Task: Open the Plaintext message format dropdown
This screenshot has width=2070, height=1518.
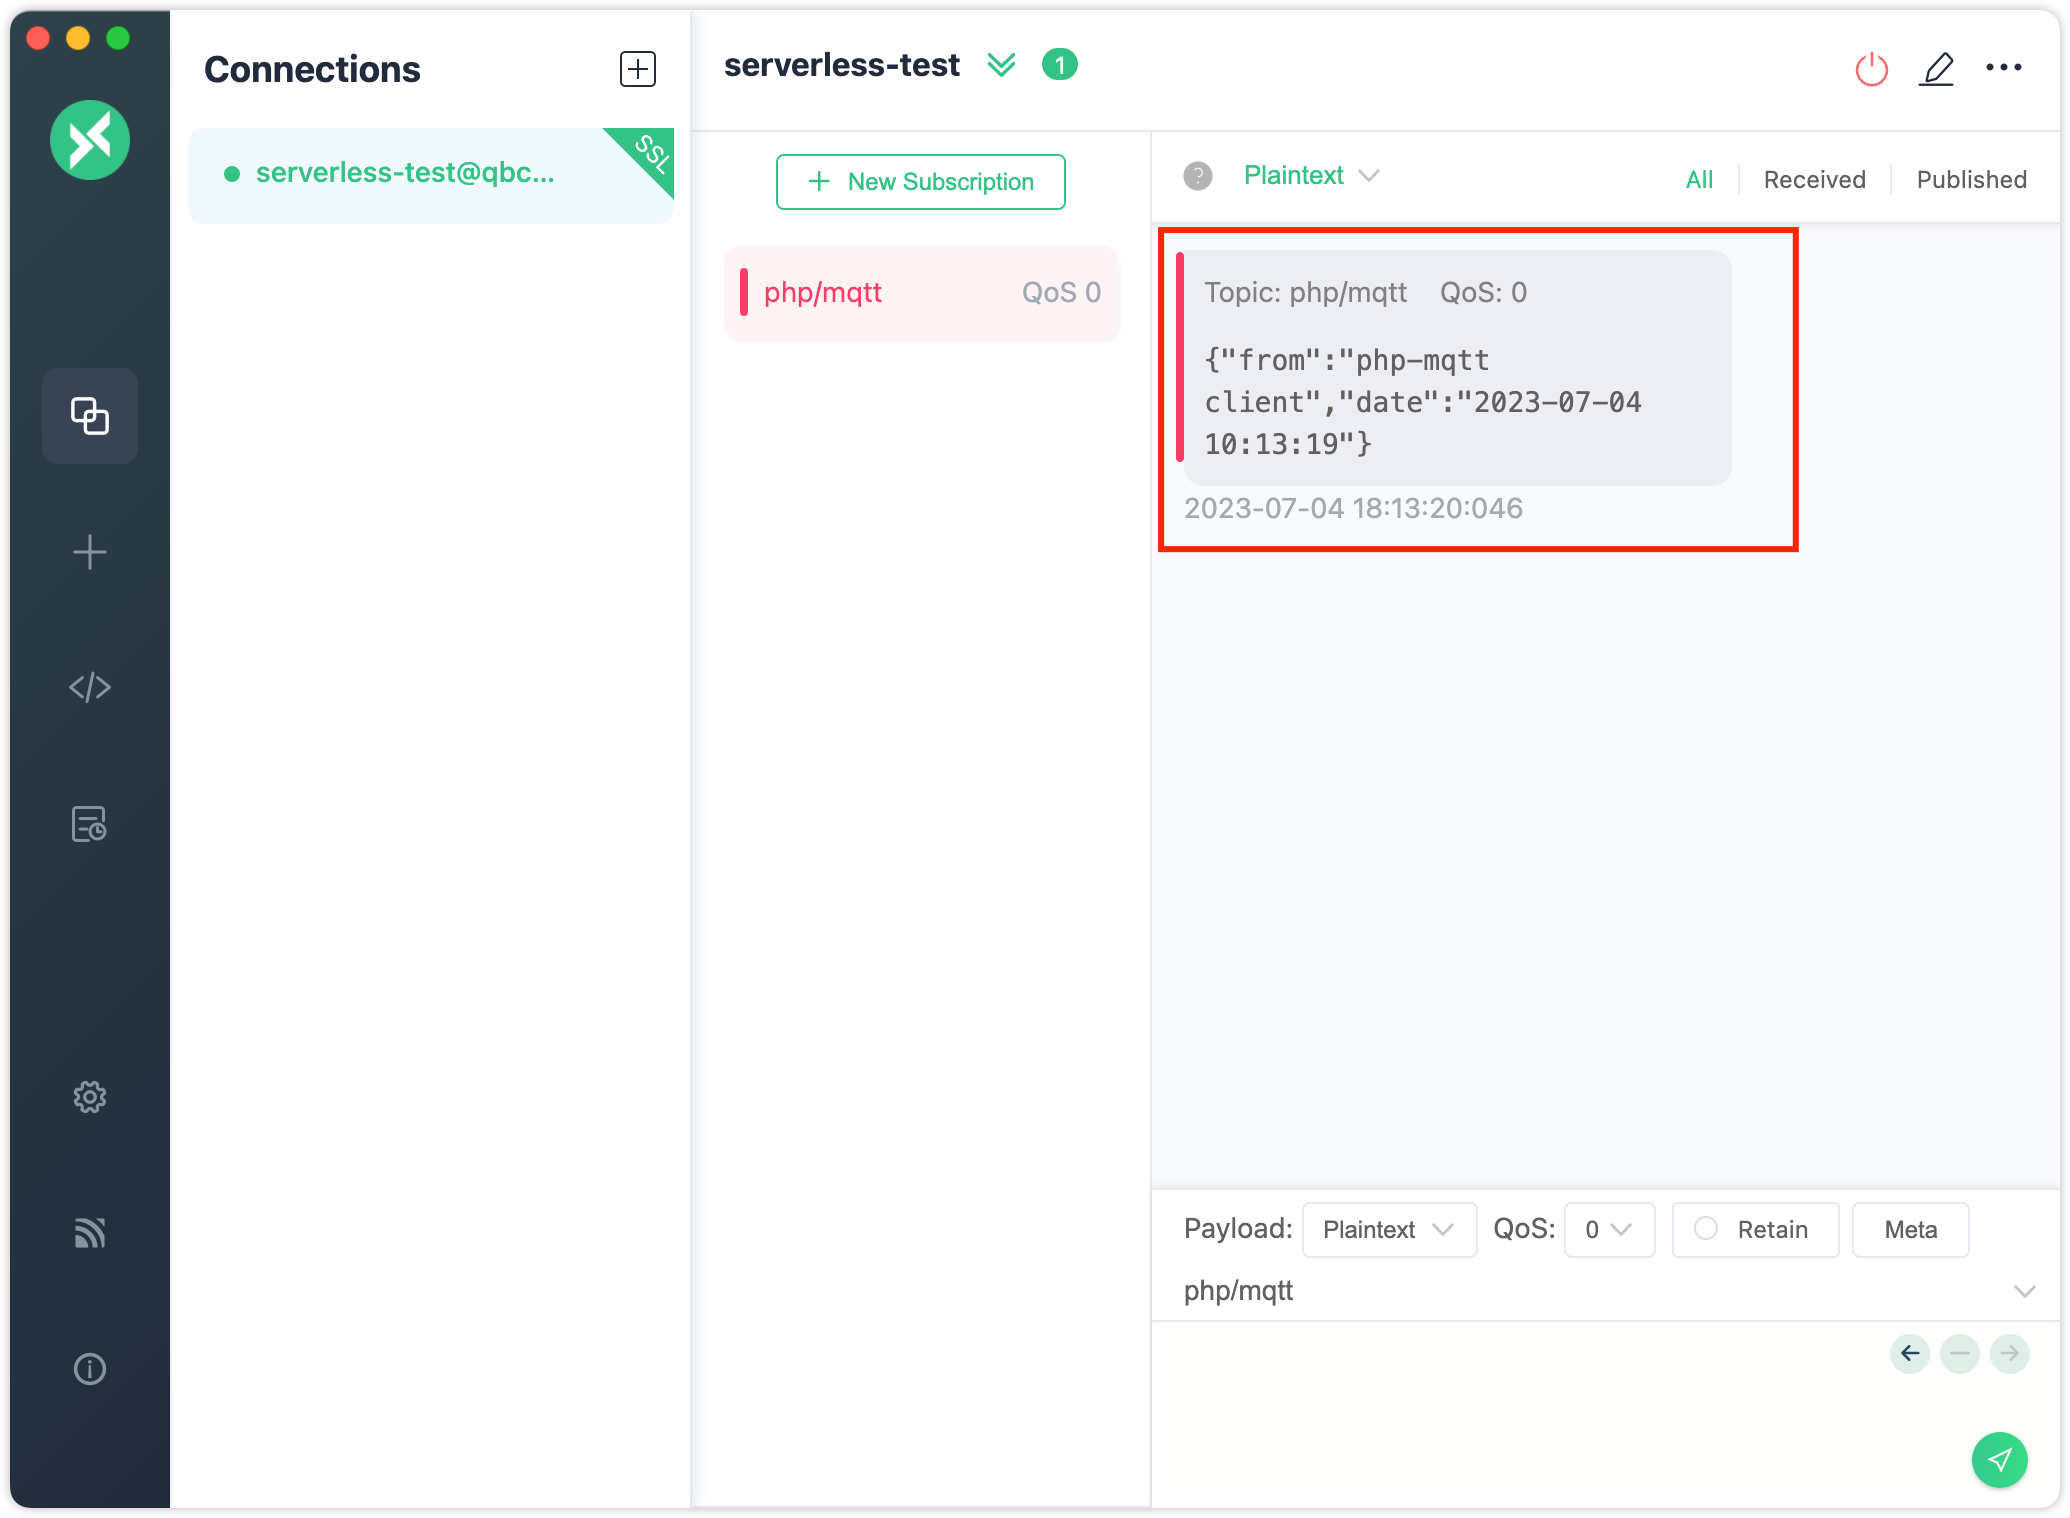Action: tap(1311, 176)
